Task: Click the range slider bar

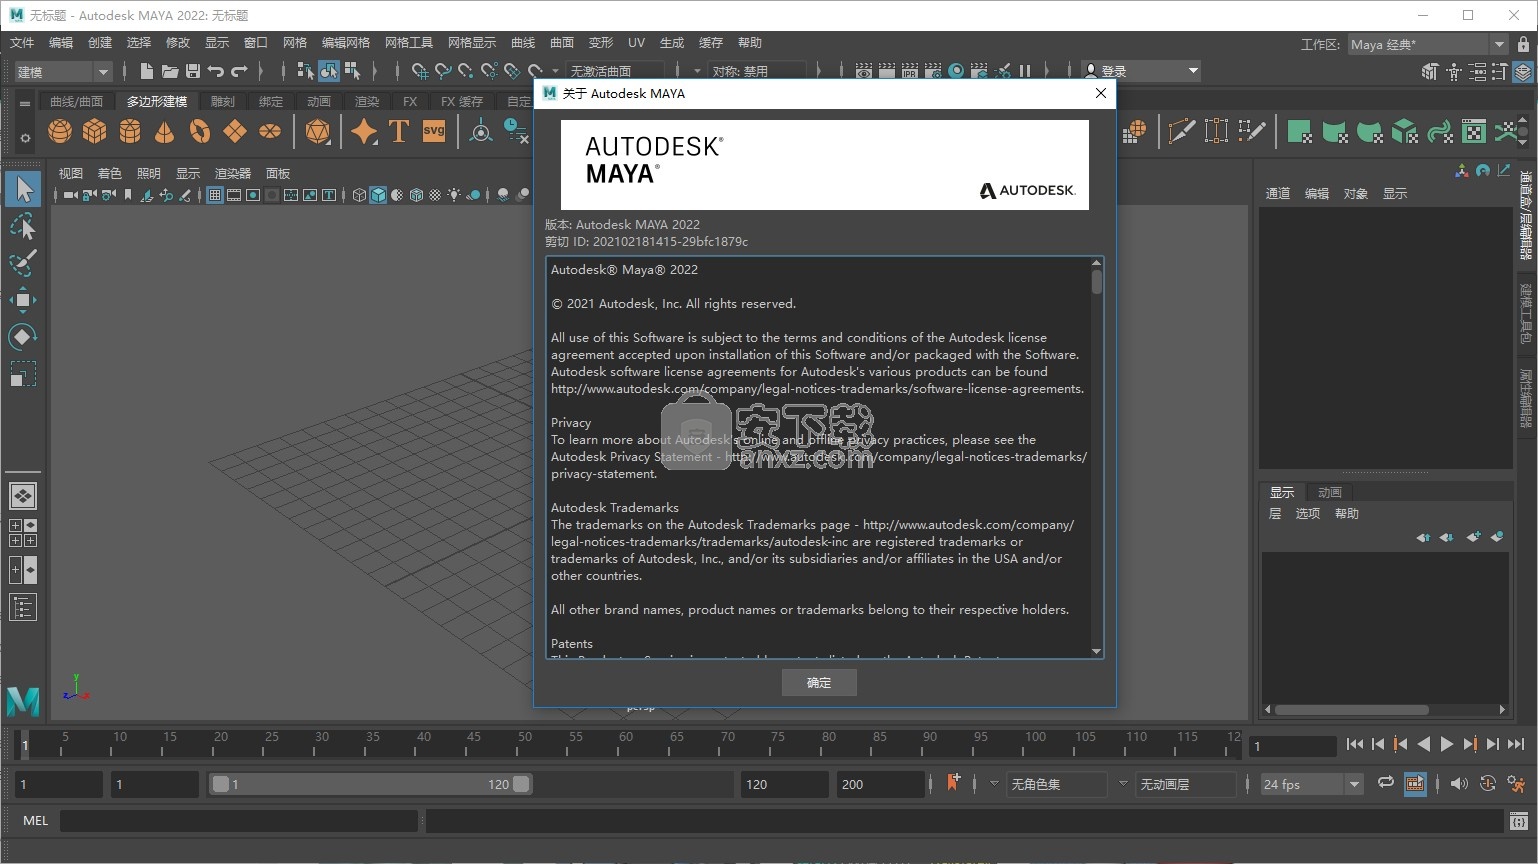Action: click(370, 784)
